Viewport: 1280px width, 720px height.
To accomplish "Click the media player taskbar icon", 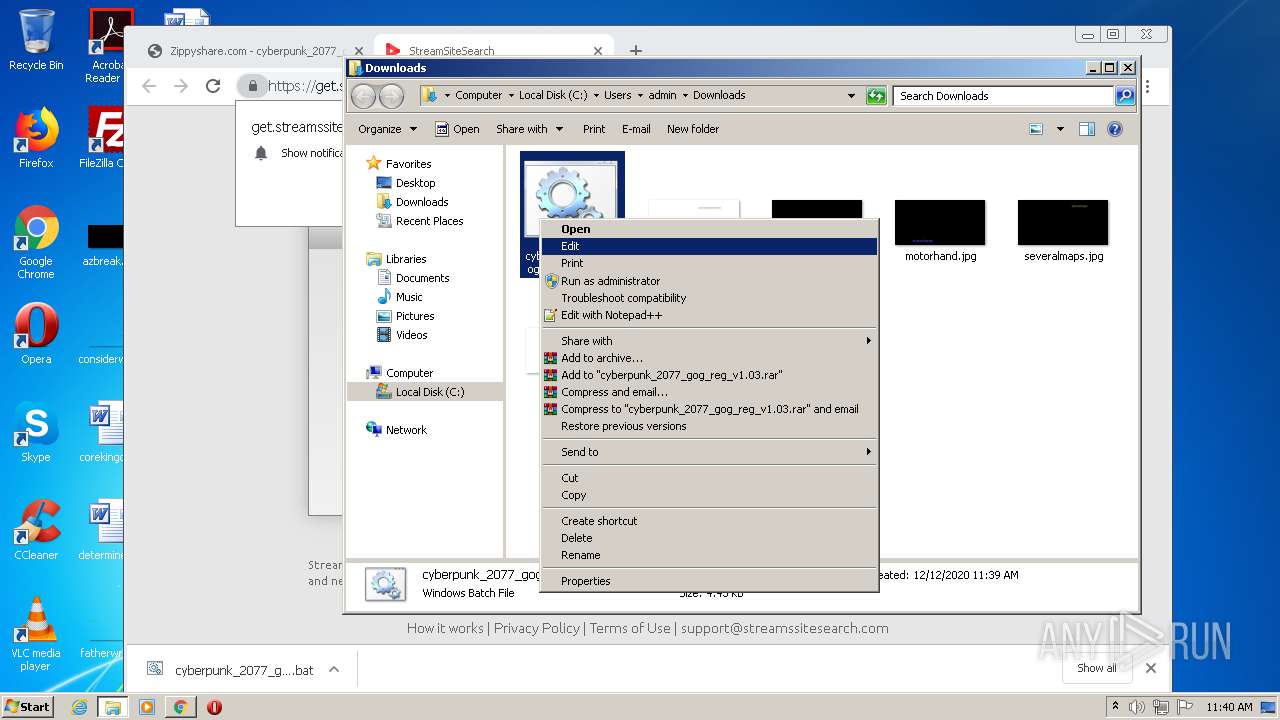I will coord(147,707).
